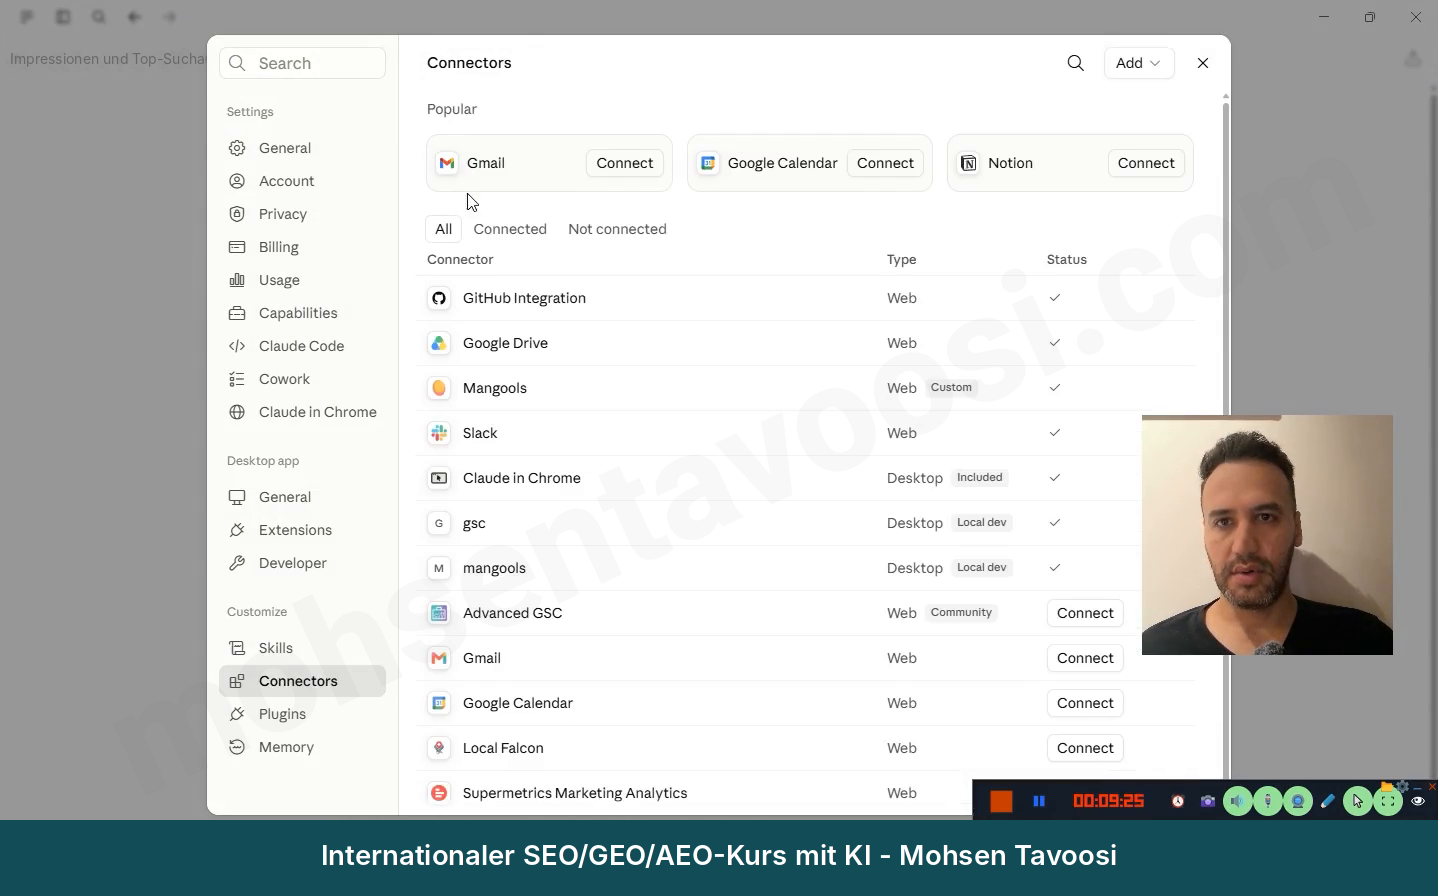
Task: Open Memory in the sidebar
Action: point(302,747)
